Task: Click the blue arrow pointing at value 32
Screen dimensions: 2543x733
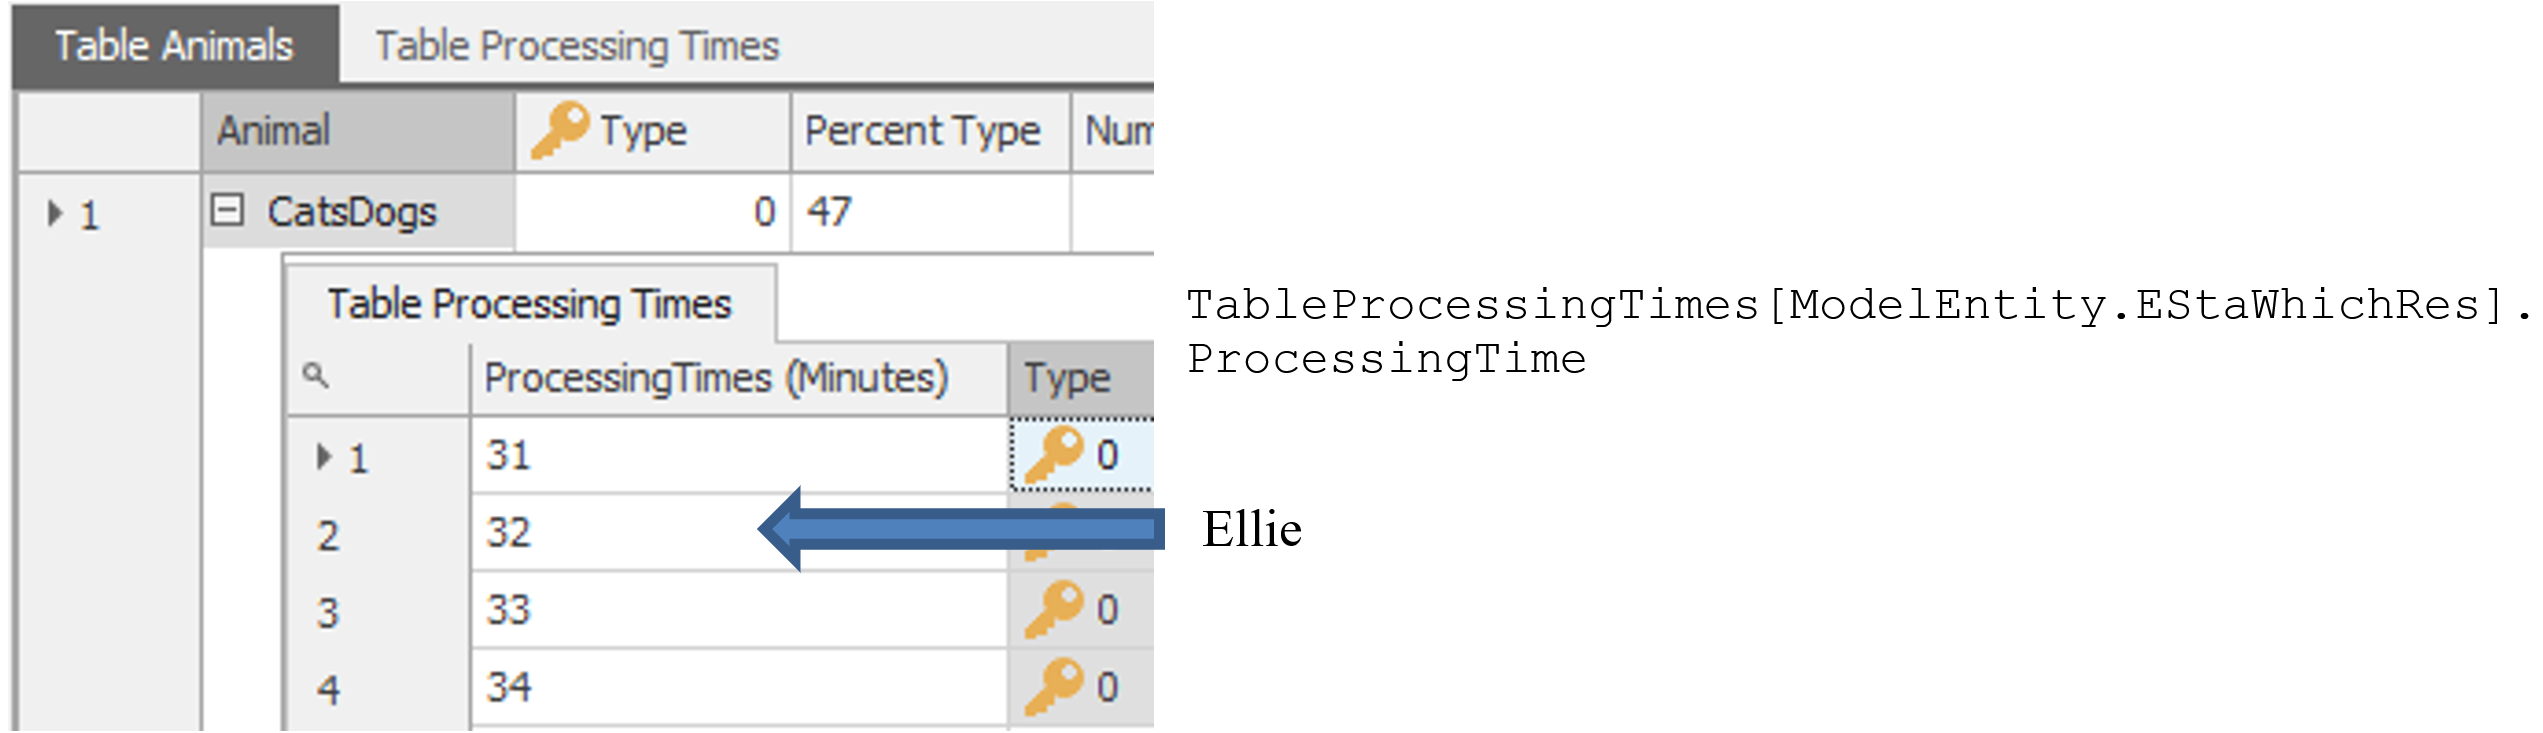Action: point(961,529)
